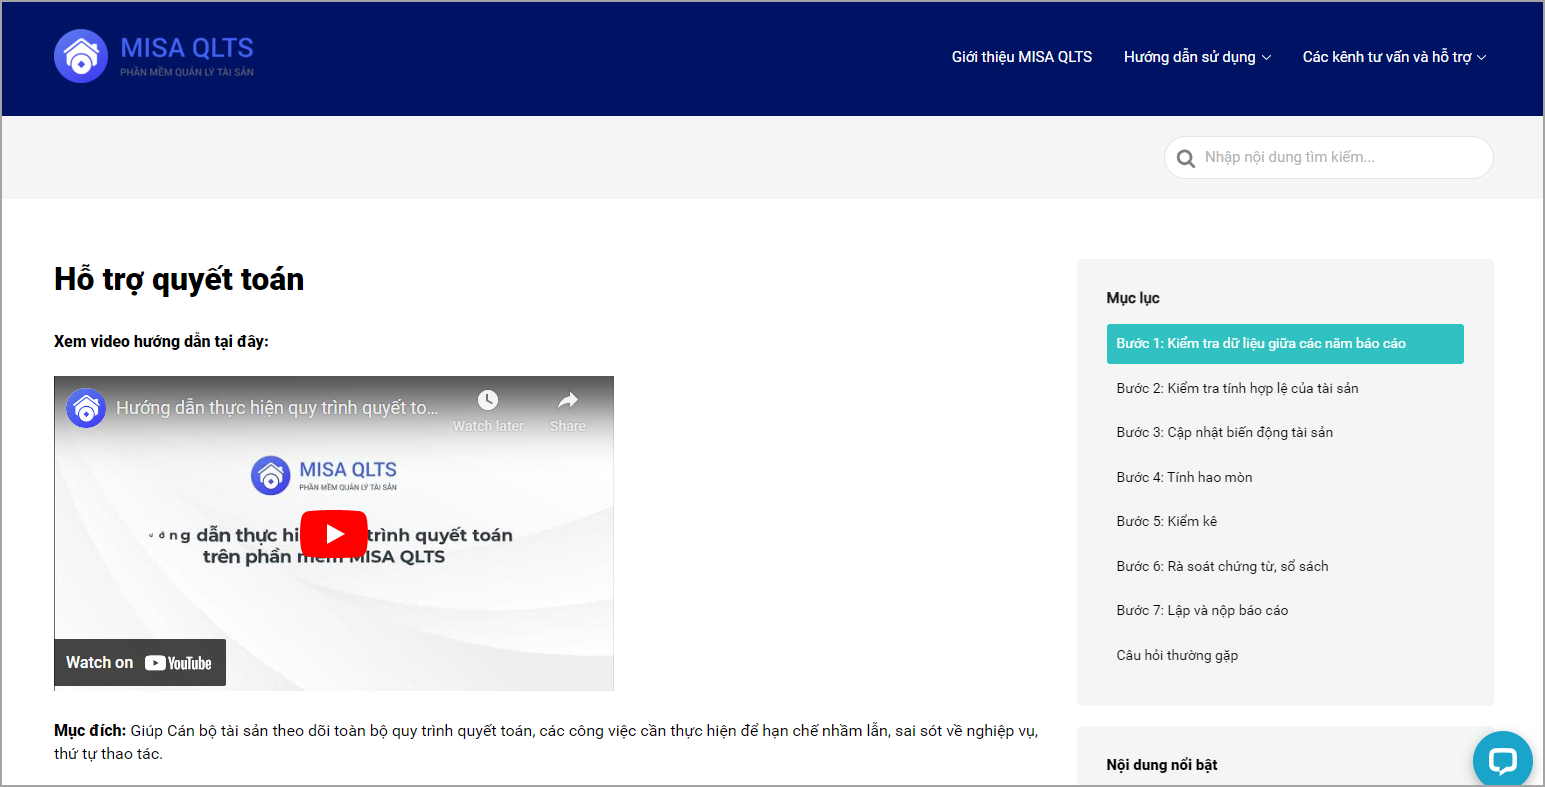Click the search input field
The image size is (1545, 787).
(x=1329, y=158)
